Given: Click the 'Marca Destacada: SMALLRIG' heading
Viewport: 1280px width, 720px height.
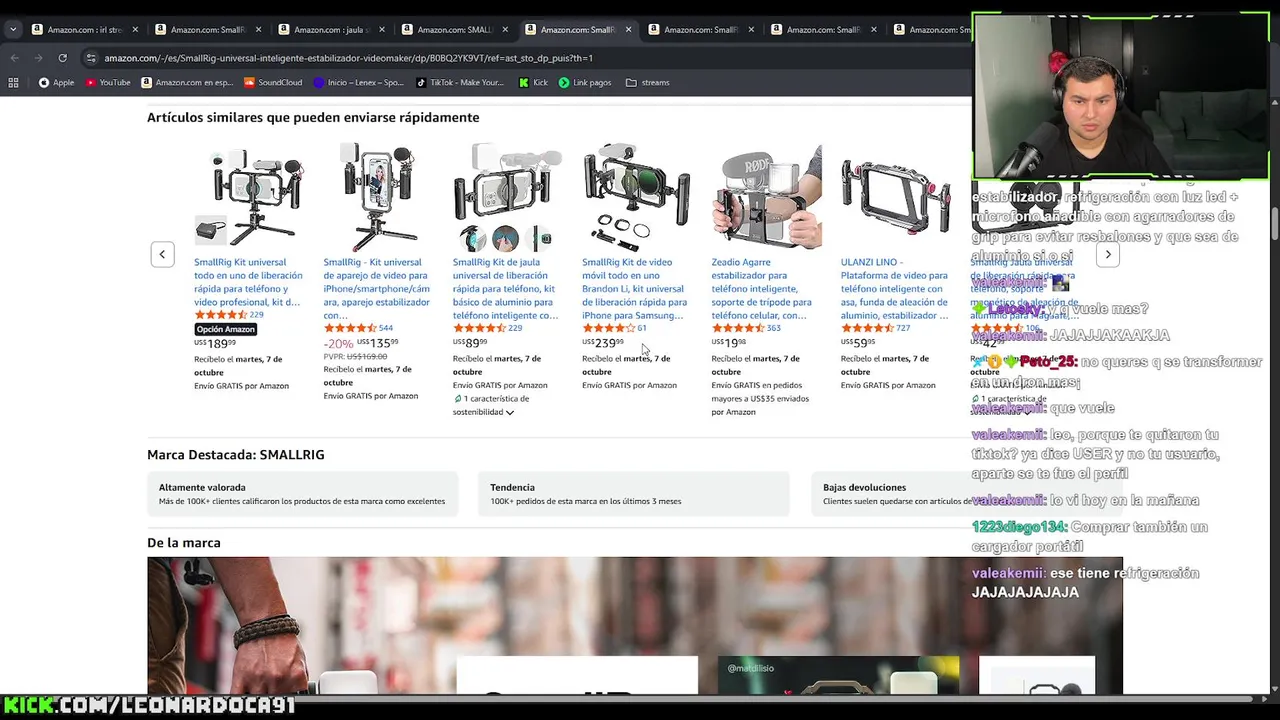Looking at the screenshot, I should click(236, 455).
